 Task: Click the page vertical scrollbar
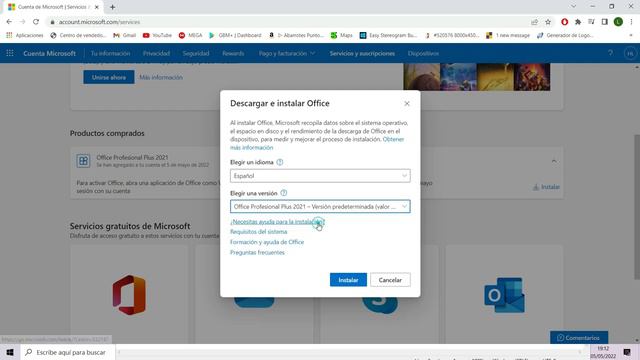(x=636, y=207)
